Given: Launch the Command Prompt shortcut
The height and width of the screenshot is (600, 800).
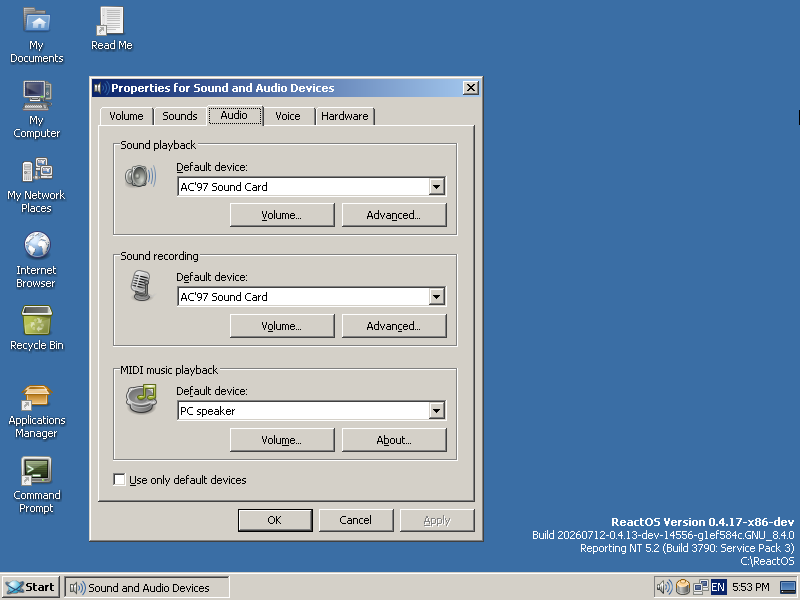Looking at the screenshot, I should pyautogui.click(x=37, y=486).
